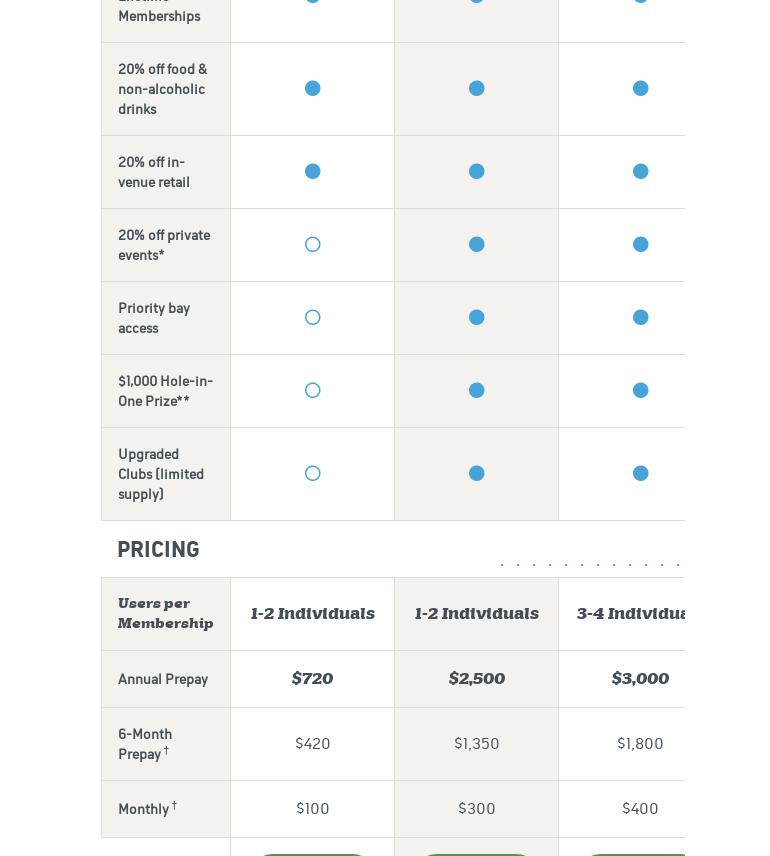Viewport: 770px width, 856px height.
Task: Click the middle filled dot for 20% off private events
Action: click(477, 245)
